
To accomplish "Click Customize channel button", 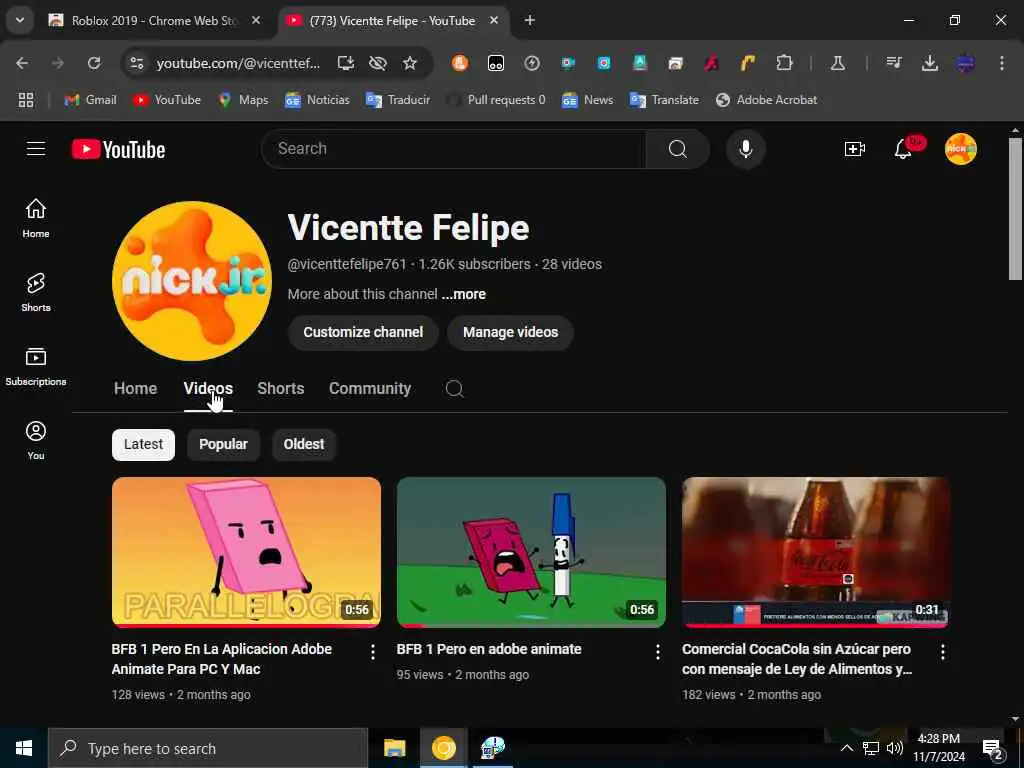I will 363,332.
